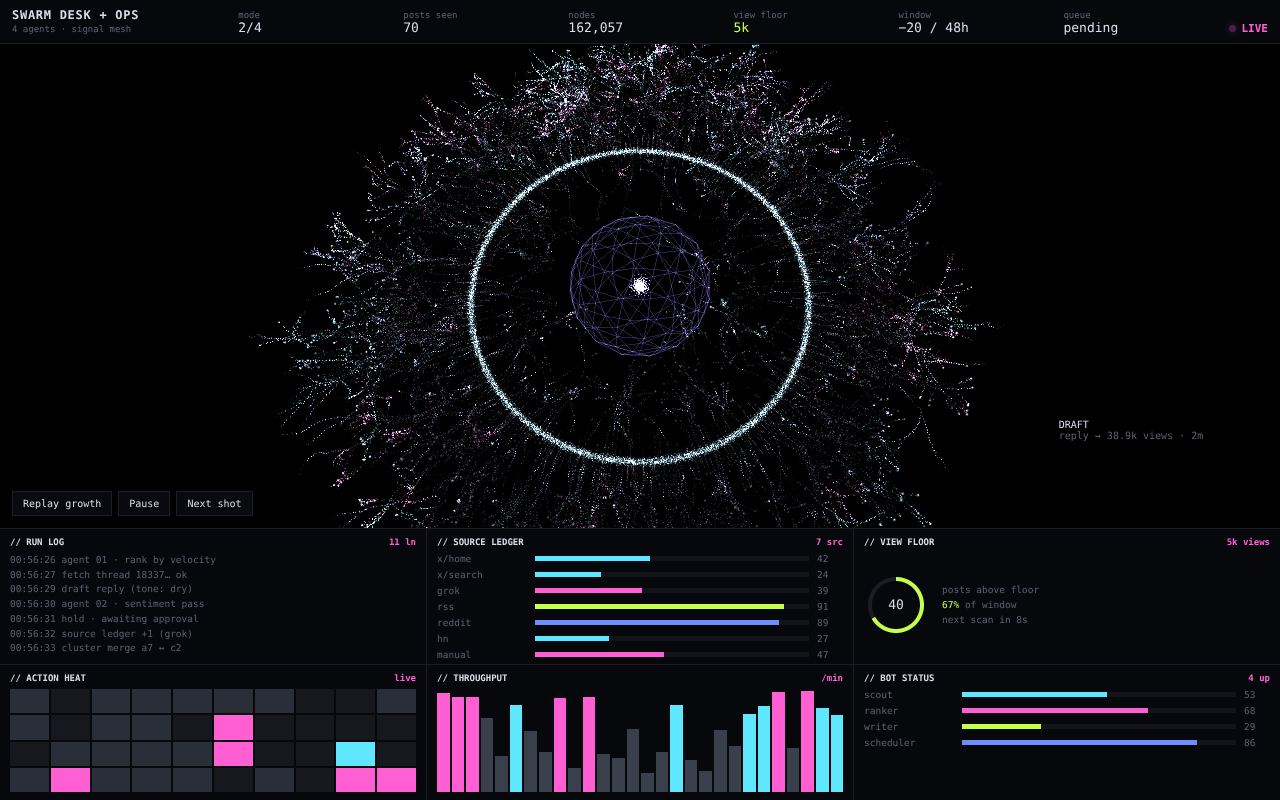Click the Next shot button

(214, 504)
